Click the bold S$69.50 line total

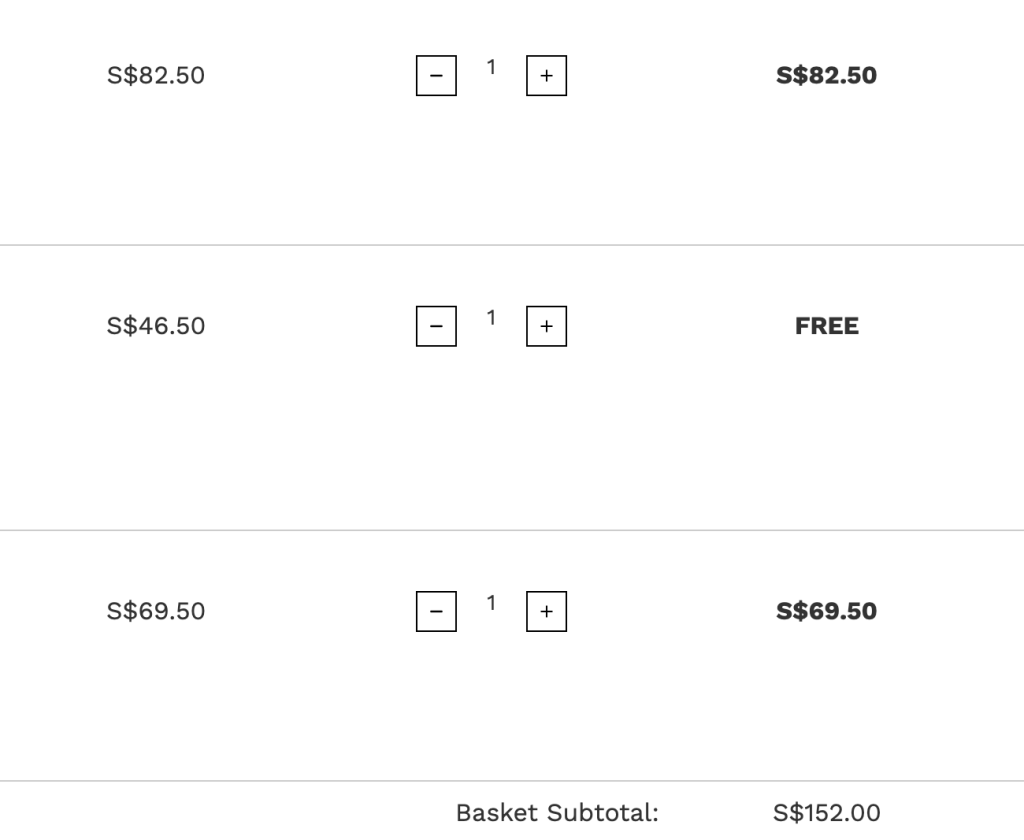(826, 611)
